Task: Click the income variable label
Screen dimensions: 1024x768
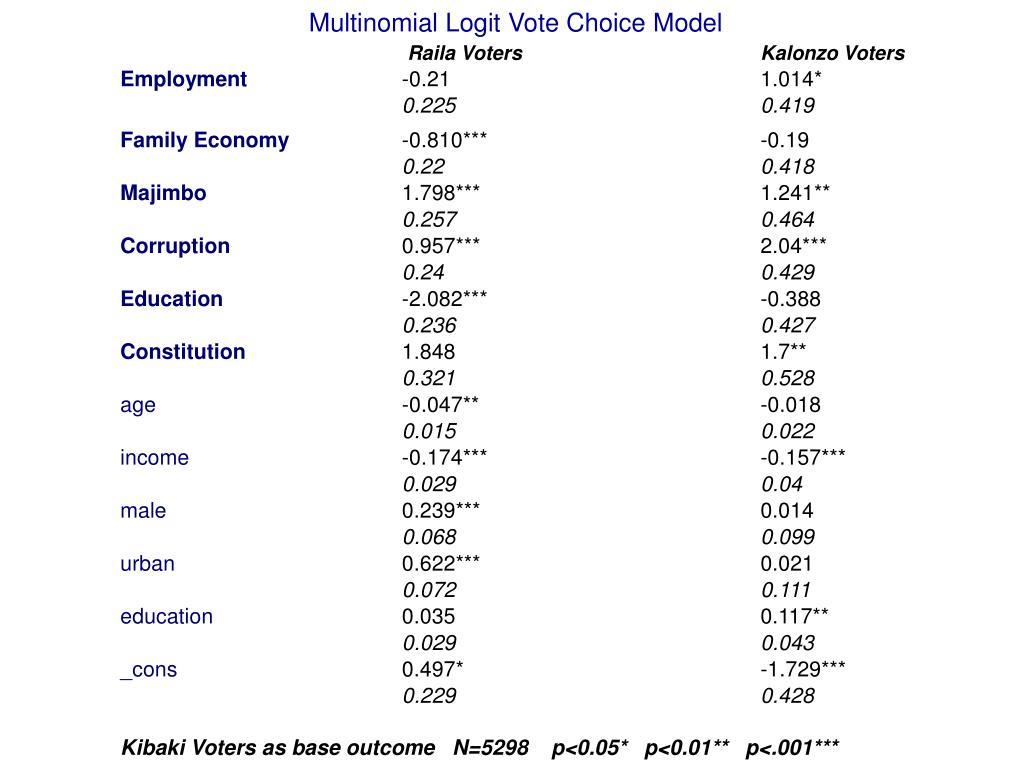Action: (154, 457)
